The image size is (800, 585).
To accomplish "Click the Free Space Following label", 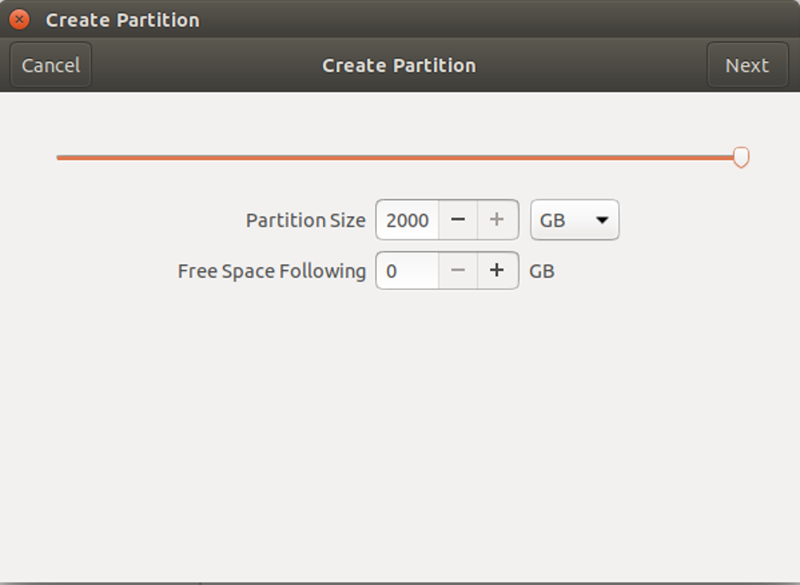I will (272, 271).
